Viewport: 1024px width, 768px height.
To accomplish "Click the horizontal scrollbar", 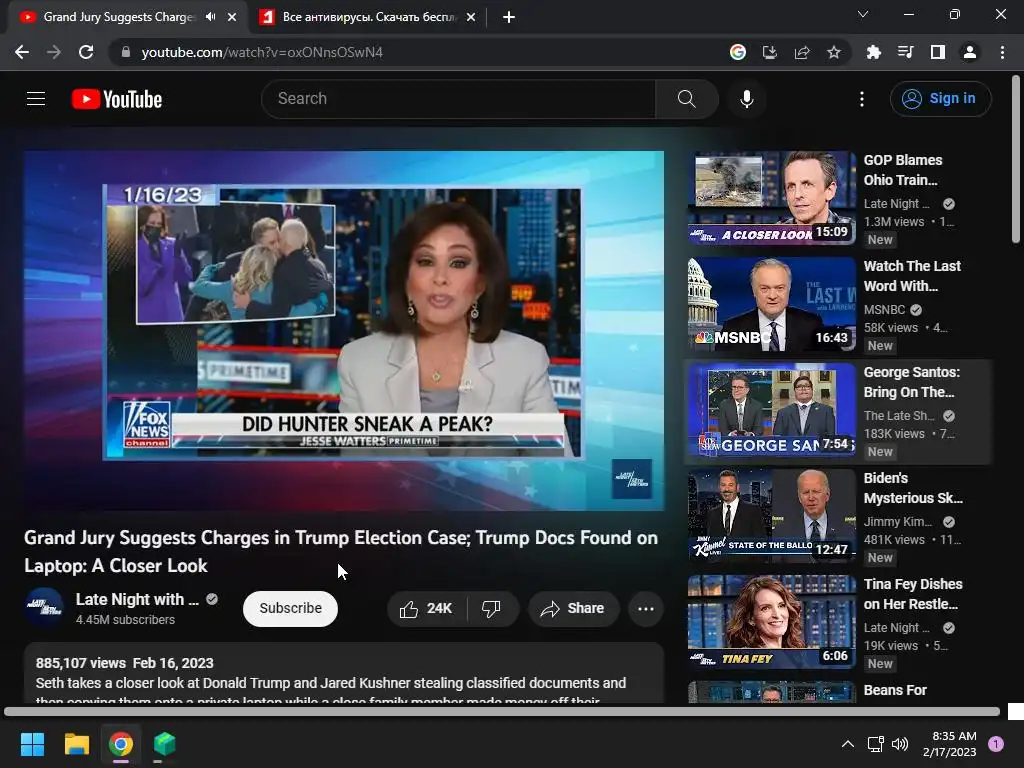I will click(x=502, y=711).
